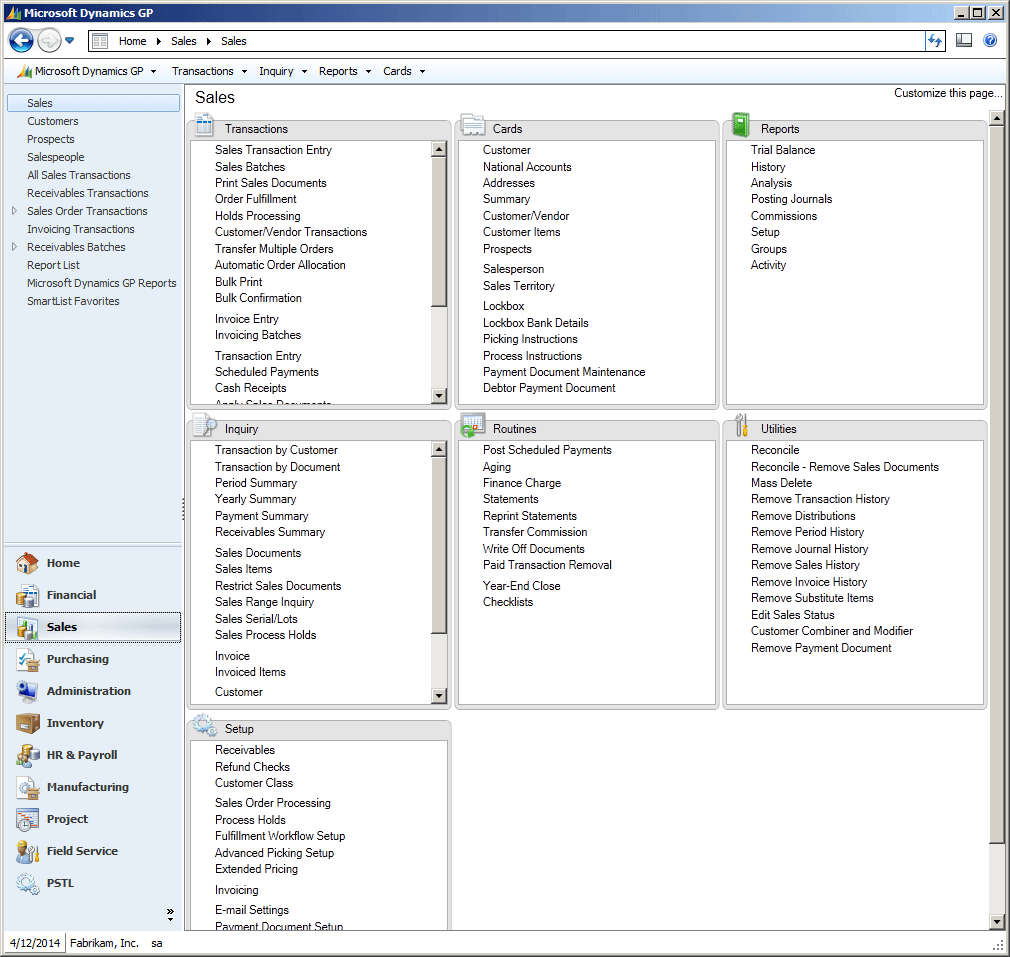
Task: Open the Trial Balance report link
Action: coord(783,150)
